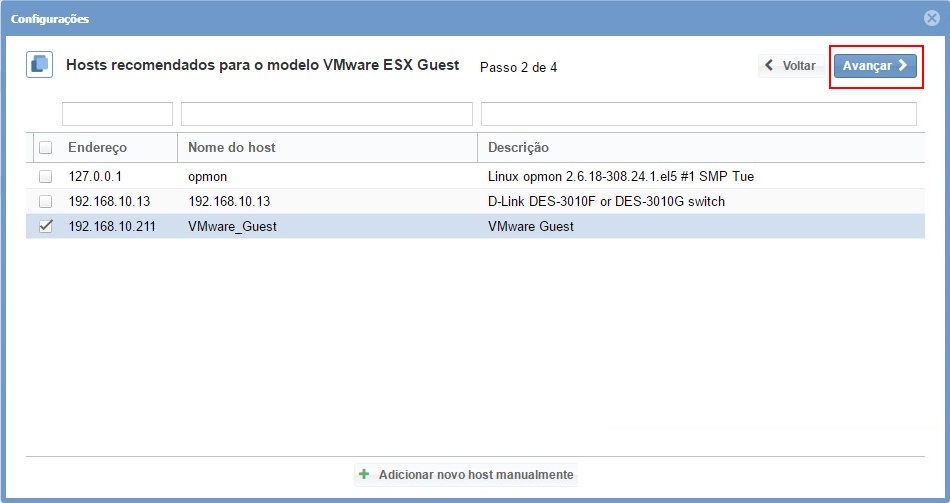Click the Passo 2 de 4 step indicator
Image resolution: width=950 pixels, height=503 pixels.
tap(518, 67)
